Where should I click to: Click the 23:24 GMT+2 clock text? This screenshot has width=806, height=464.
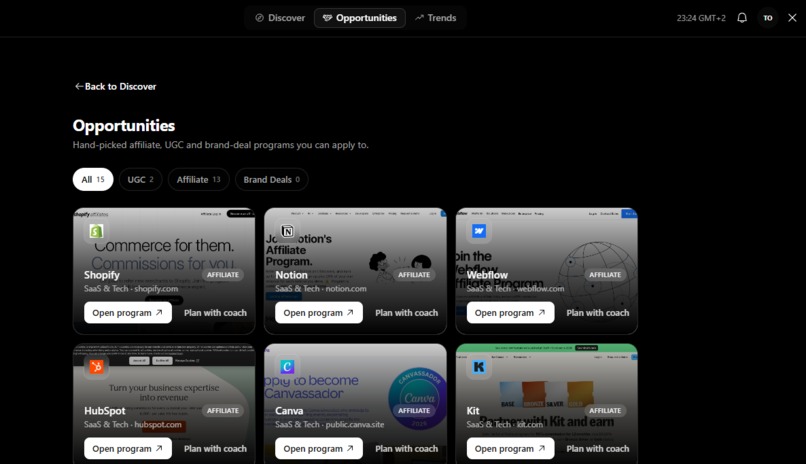tap(701, 18)
